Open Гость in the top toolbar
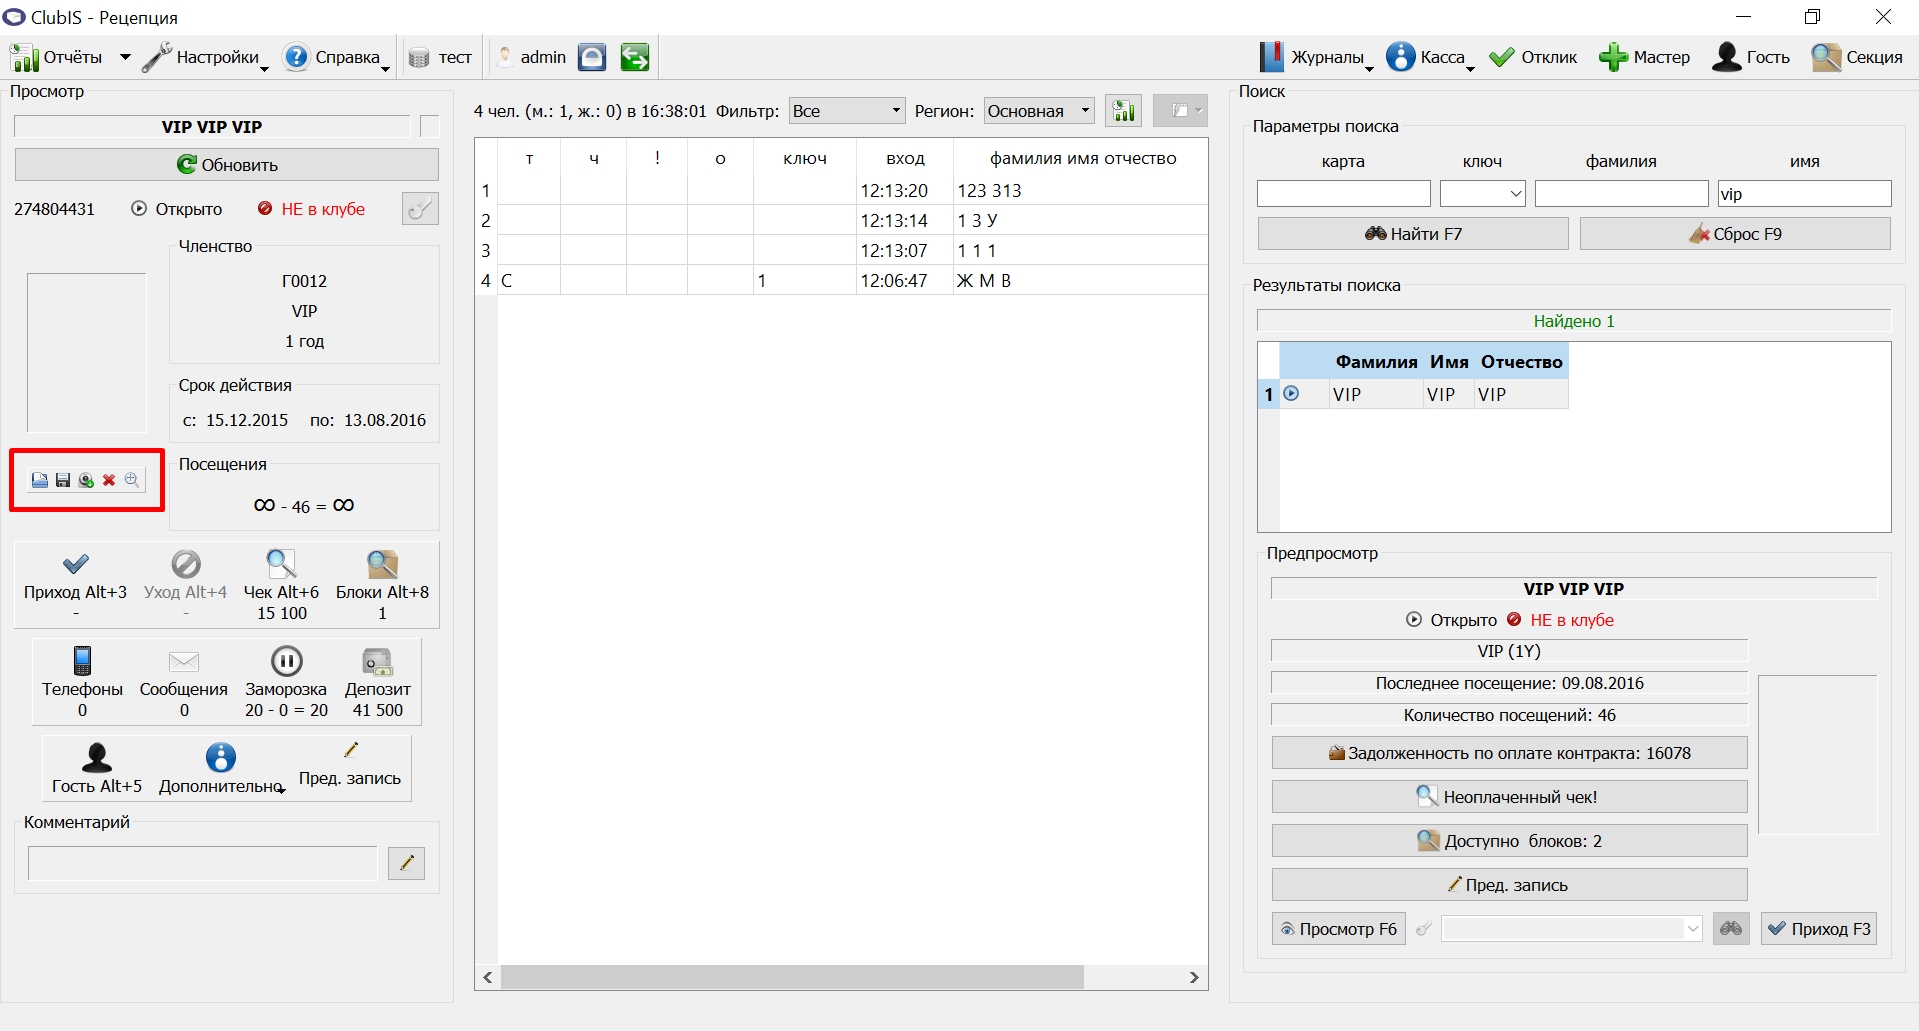The width and height of the screenshot is (1919, 1031). point(1751,57)
